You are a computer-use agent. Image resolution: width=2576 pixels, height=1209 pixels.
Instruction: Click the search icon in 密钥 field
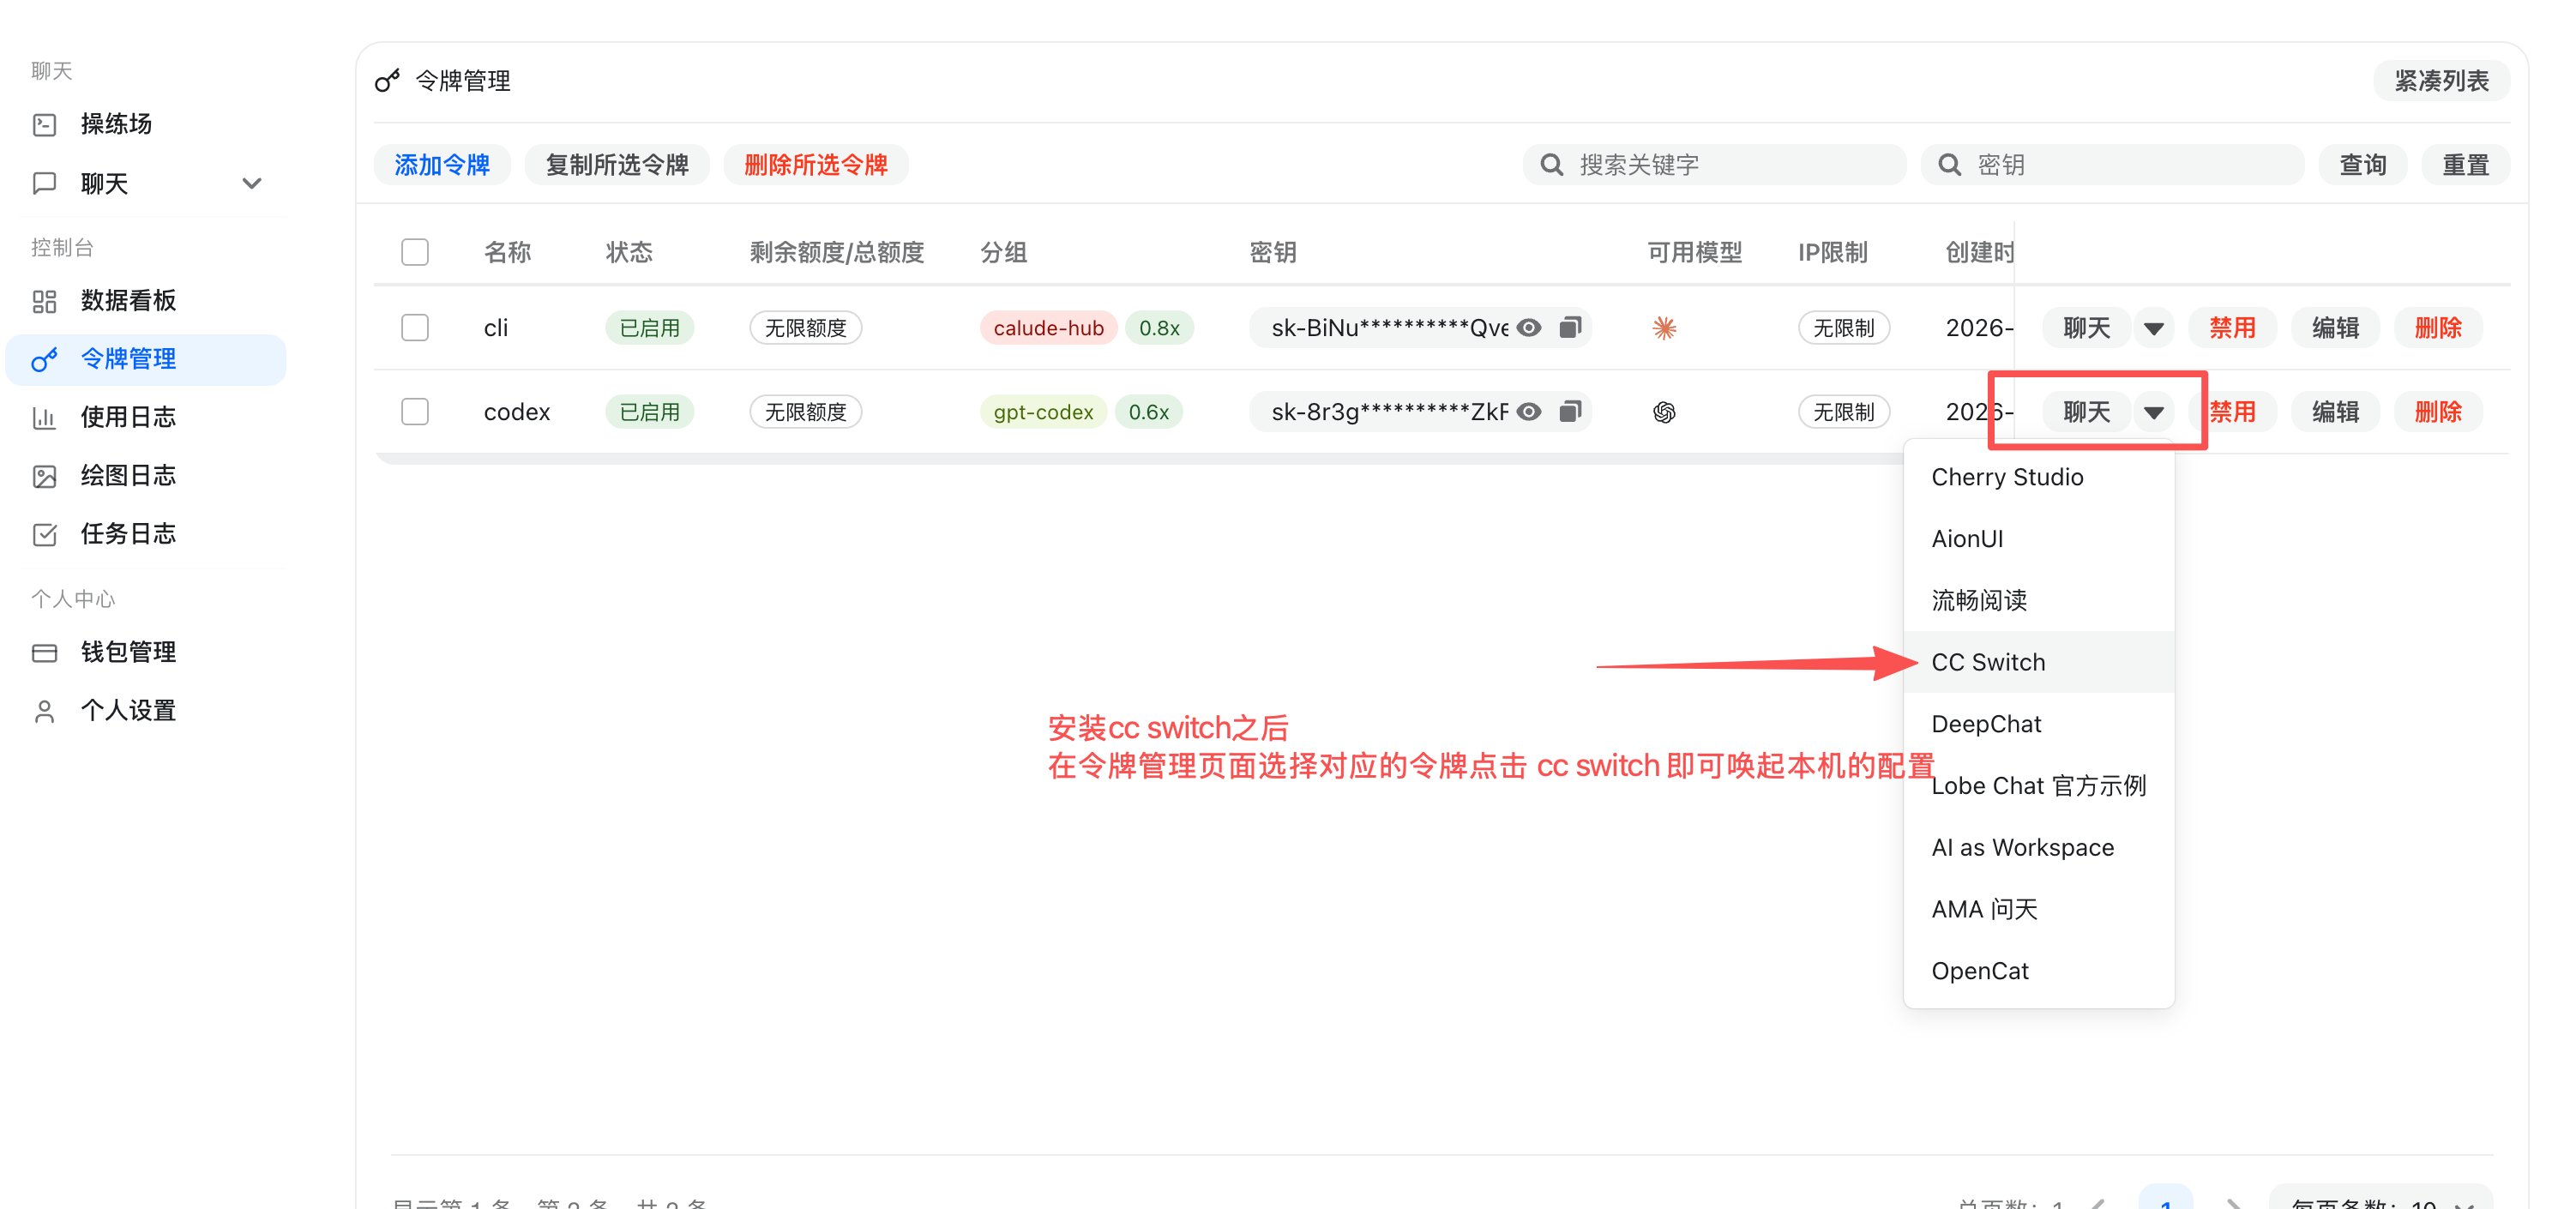click(x=1949, y=165)
